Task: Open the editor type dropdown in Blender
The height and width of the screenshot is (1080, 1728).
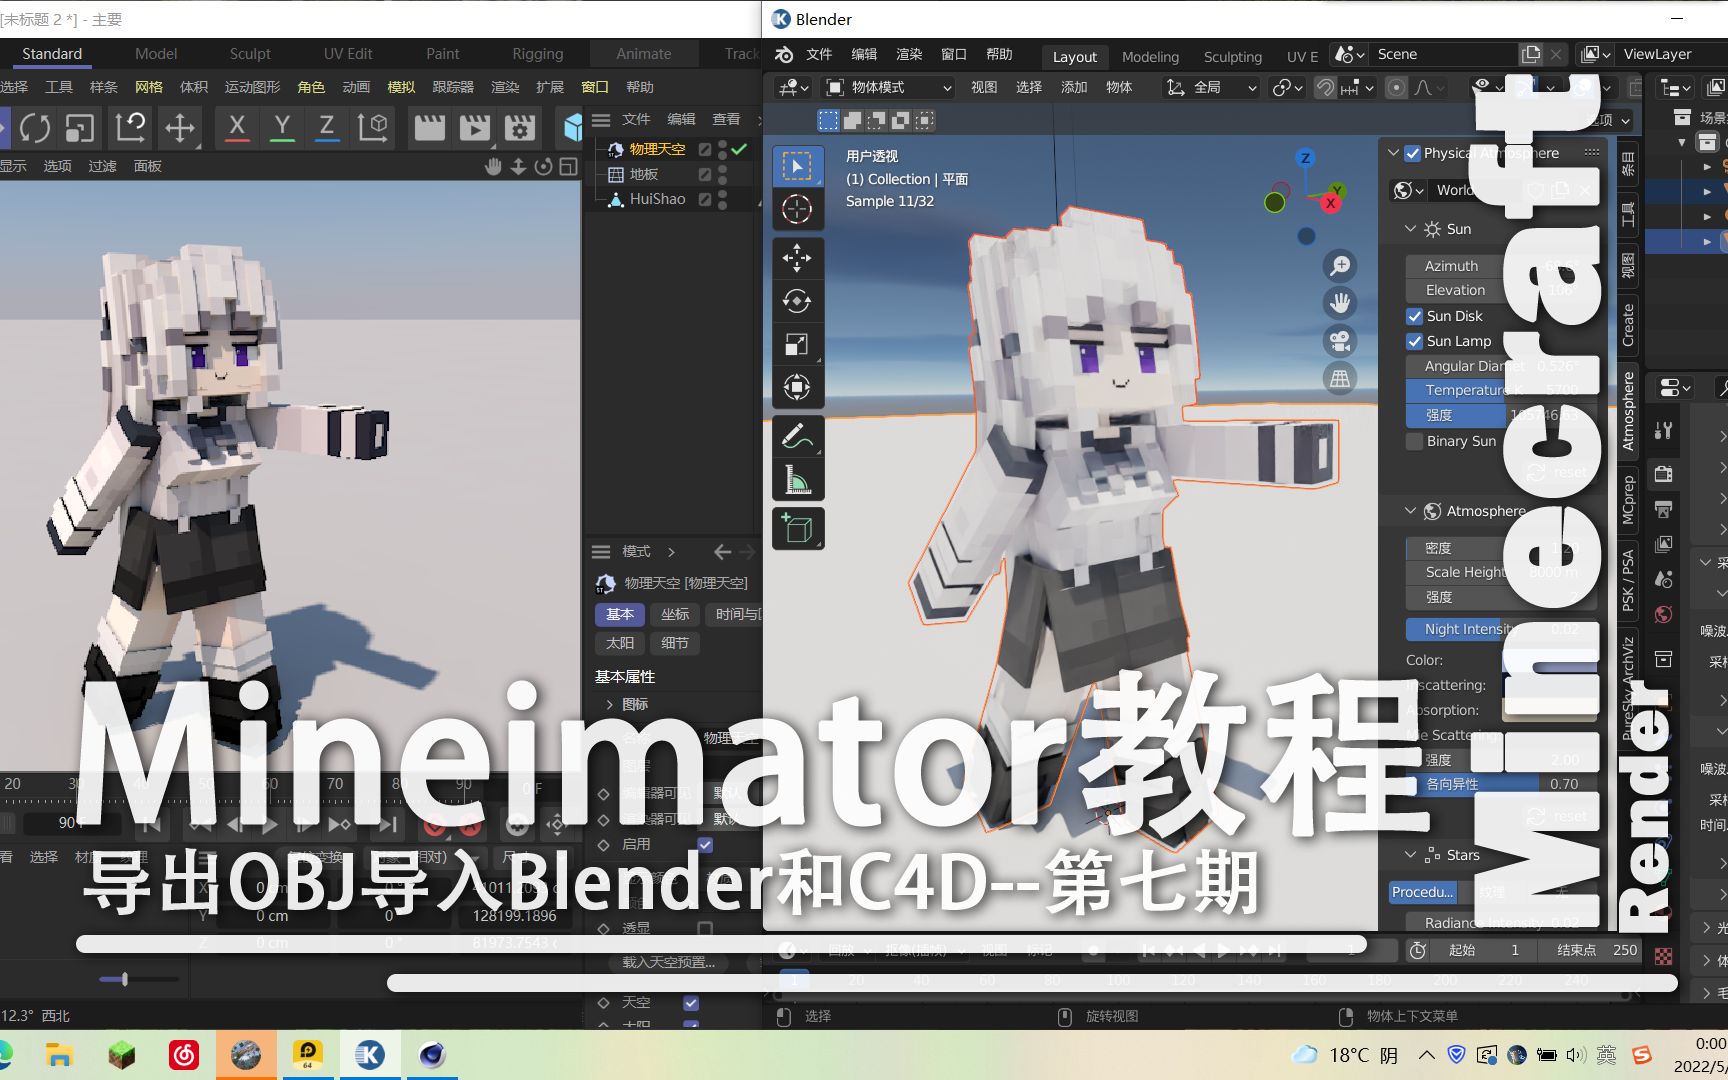Action: [x=794, y=88]
